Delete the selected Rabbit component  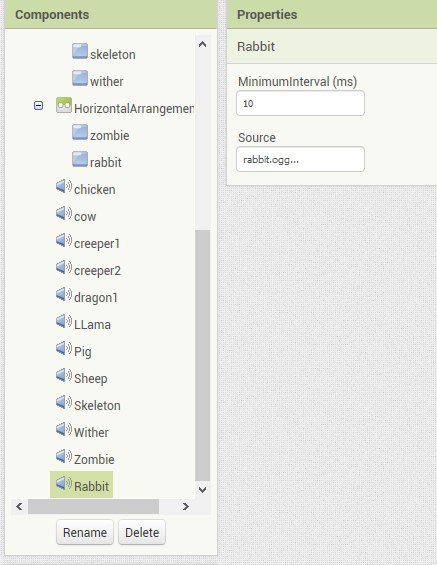tap(142, 532)
